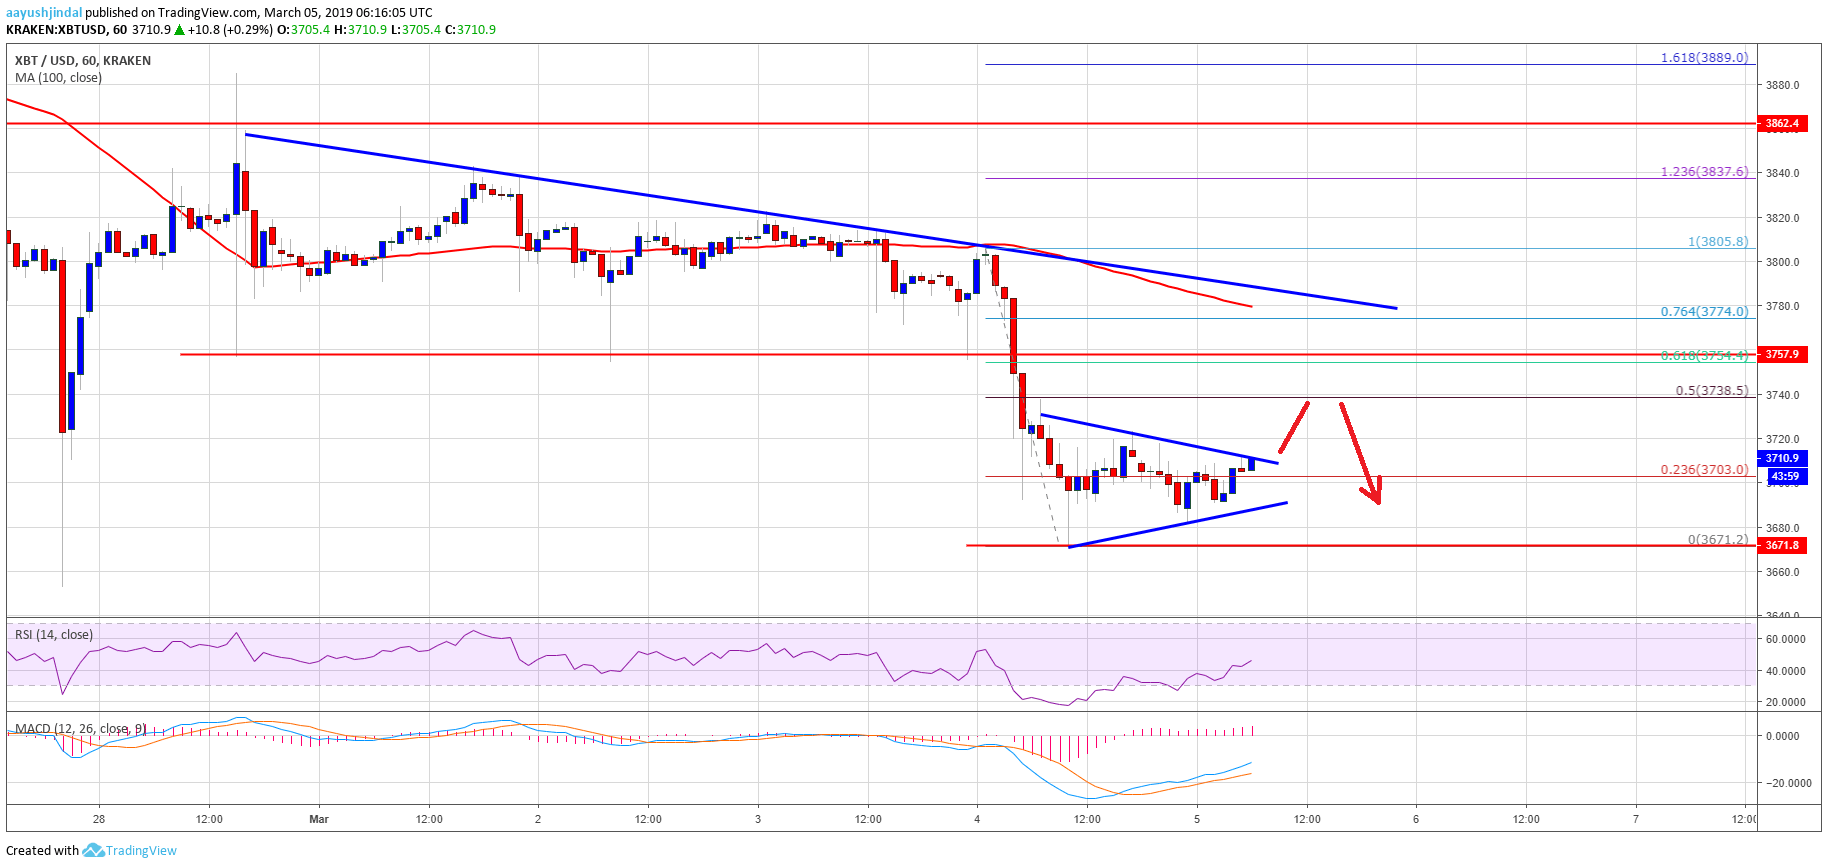The width and height of the screenshot is (1828, 868).
Task: Click the red 3862.4 price tag
Action: pos(1781,124)
